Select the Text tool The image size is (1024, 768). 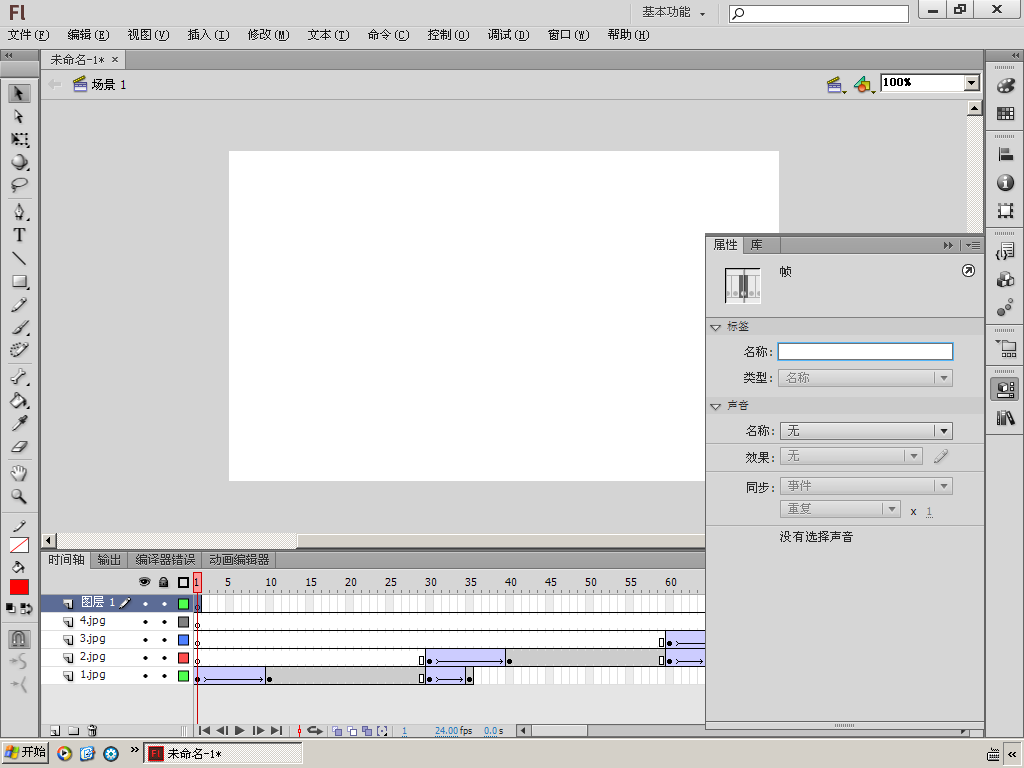pos(19,235)
